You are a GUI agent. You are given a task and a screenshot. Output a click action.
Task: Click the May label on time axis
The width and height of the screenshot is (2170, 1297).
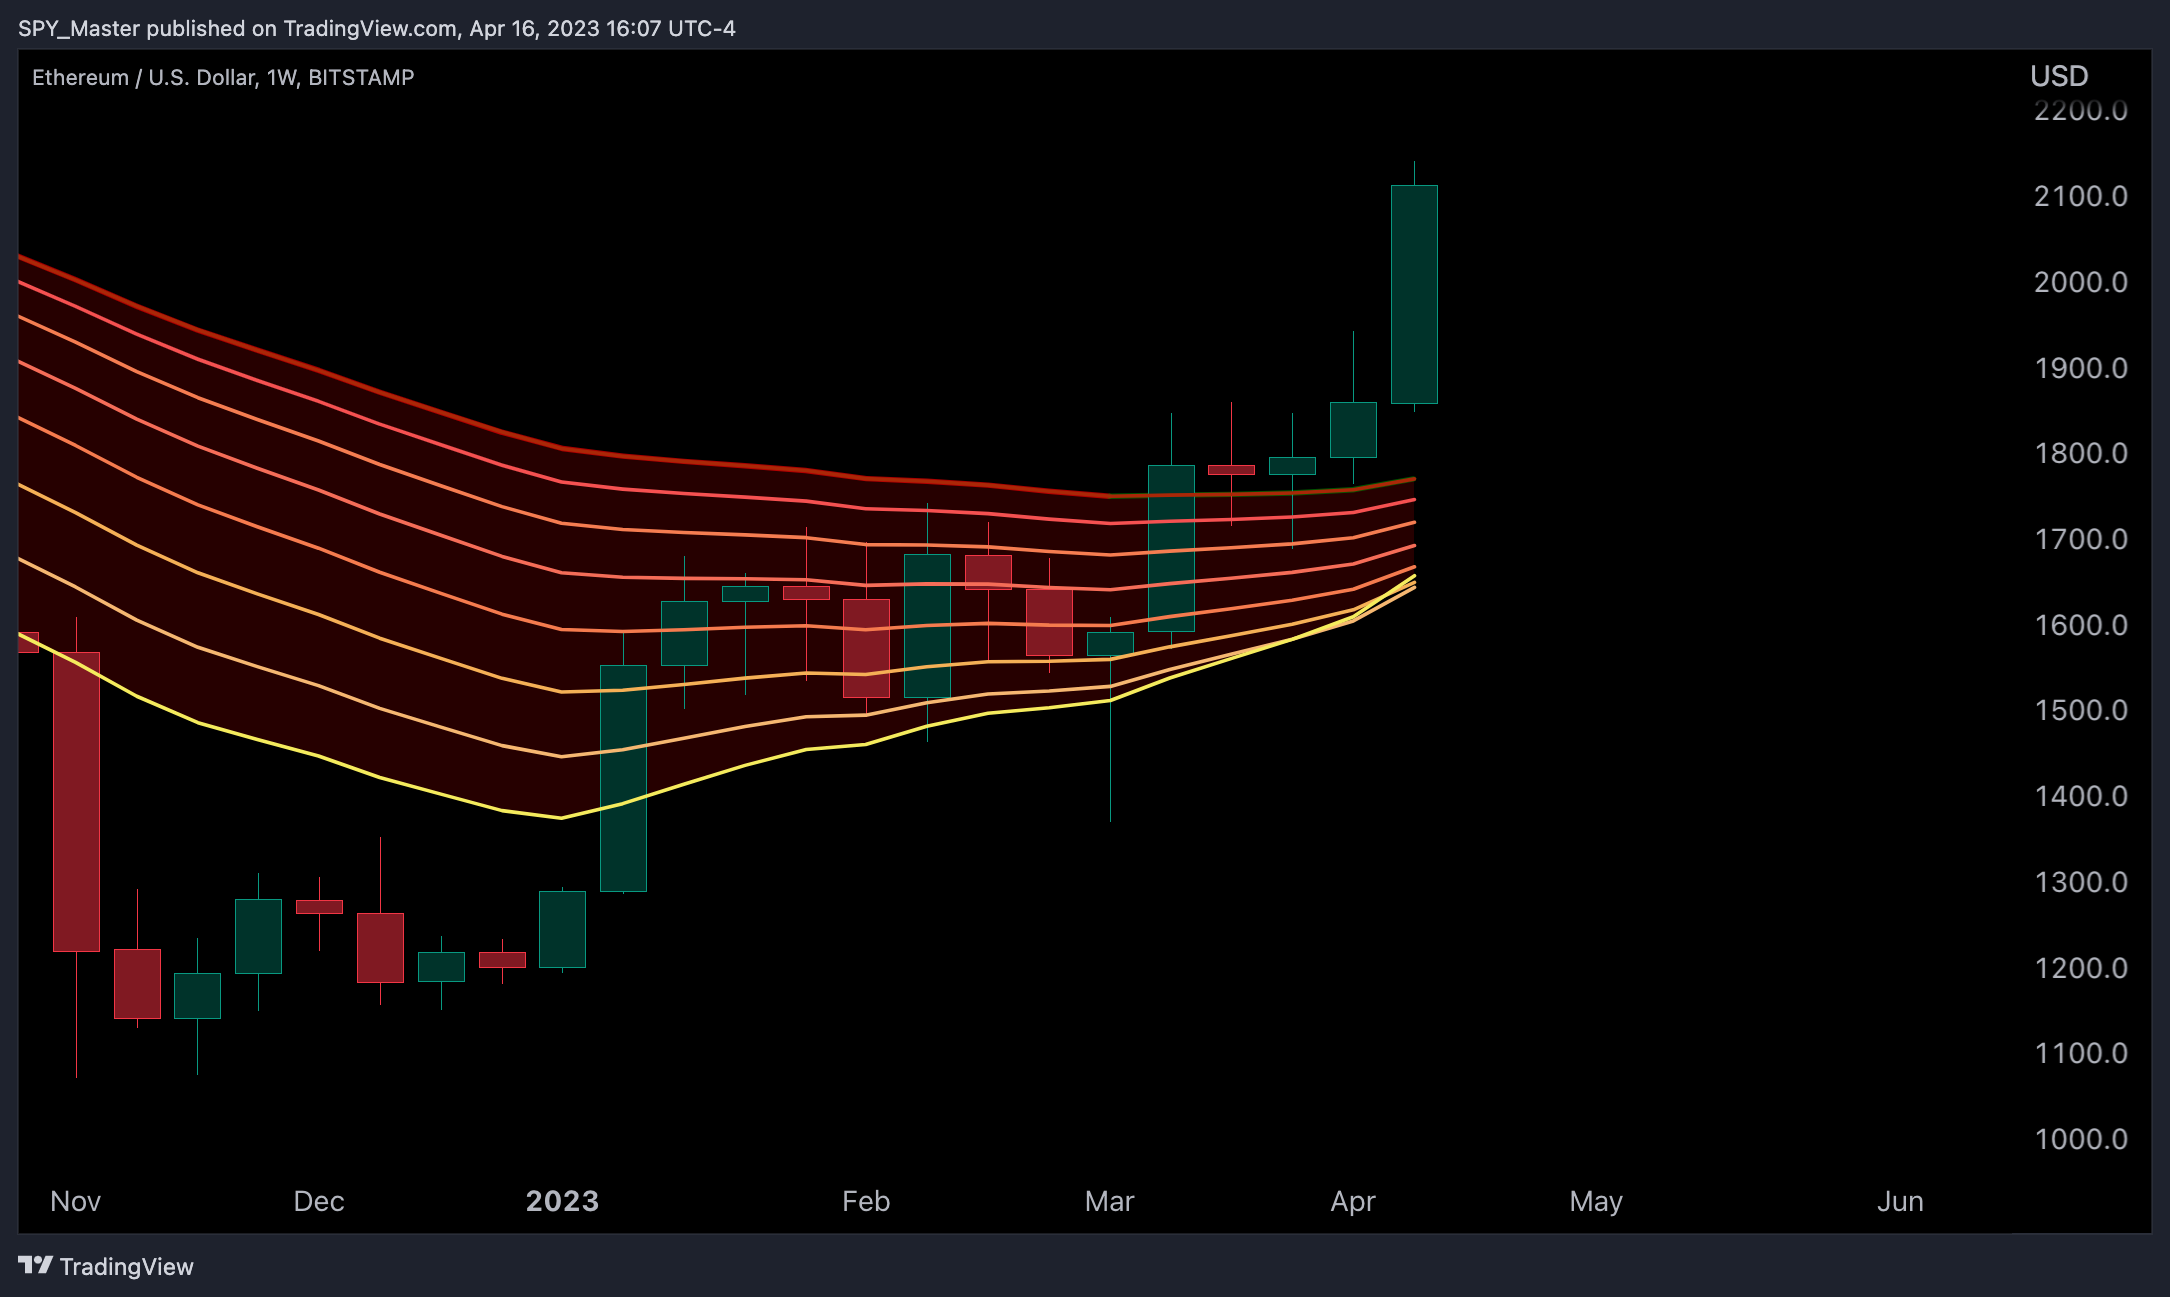tap(1596, 1201)
